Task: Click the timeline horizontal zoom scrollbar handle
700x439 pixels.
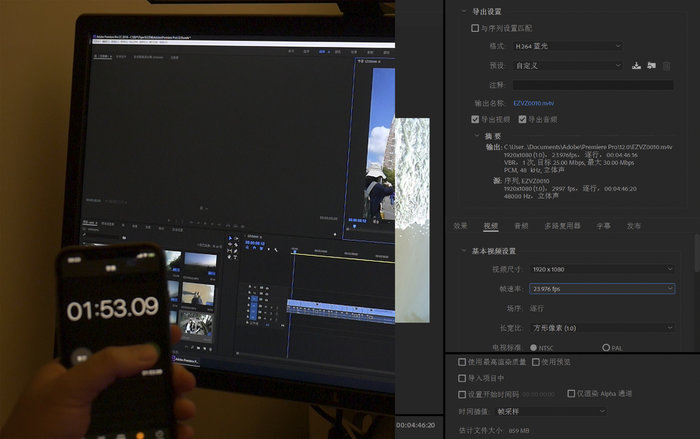Action: tap(238, 353)
